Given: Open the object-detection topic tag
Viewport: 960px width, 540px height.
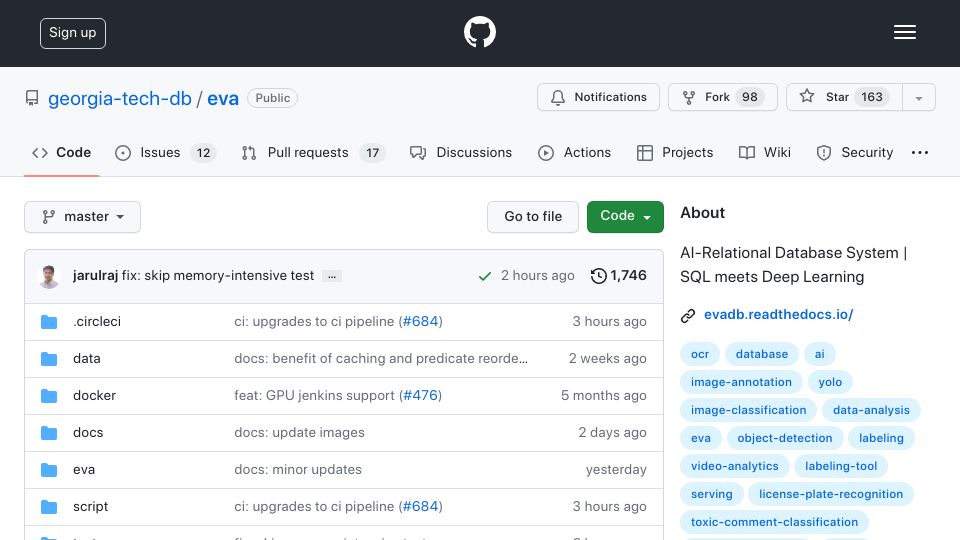Looking at the screenshot, I should click(785, 438).
